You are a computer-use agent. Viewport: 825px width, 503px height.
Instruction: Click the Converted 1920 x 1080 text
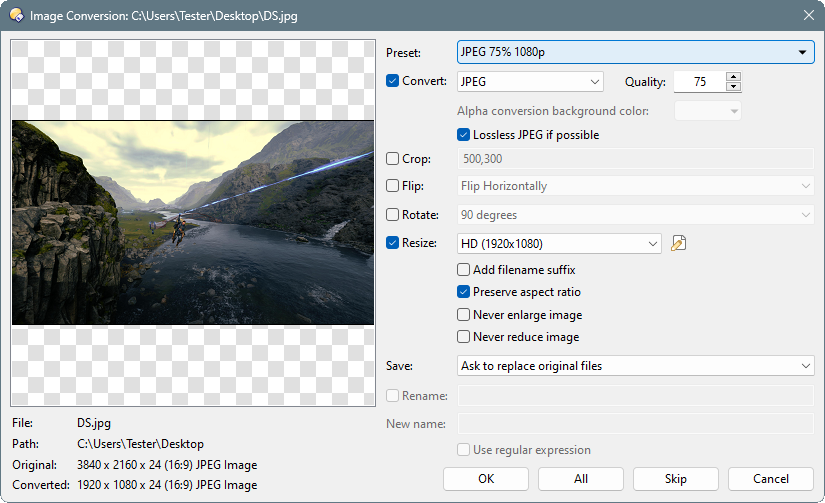(167, 485)
